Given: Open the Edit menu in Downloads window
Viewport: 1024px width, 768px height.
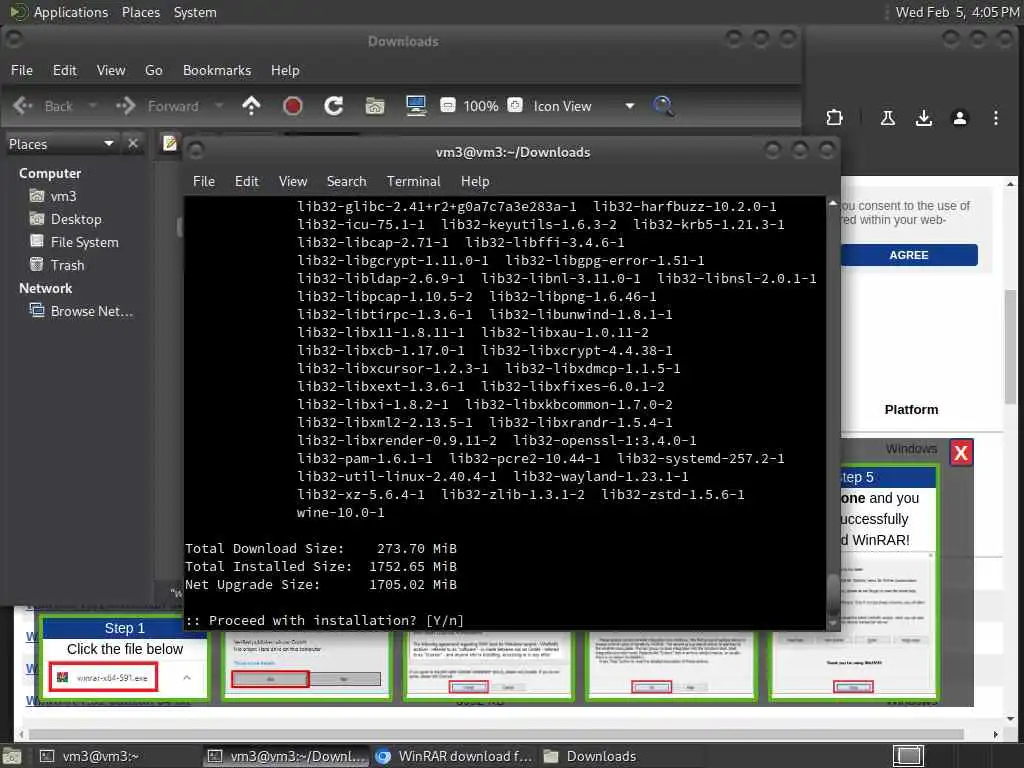Looking at the screenshot, I should tap(65, 70).
